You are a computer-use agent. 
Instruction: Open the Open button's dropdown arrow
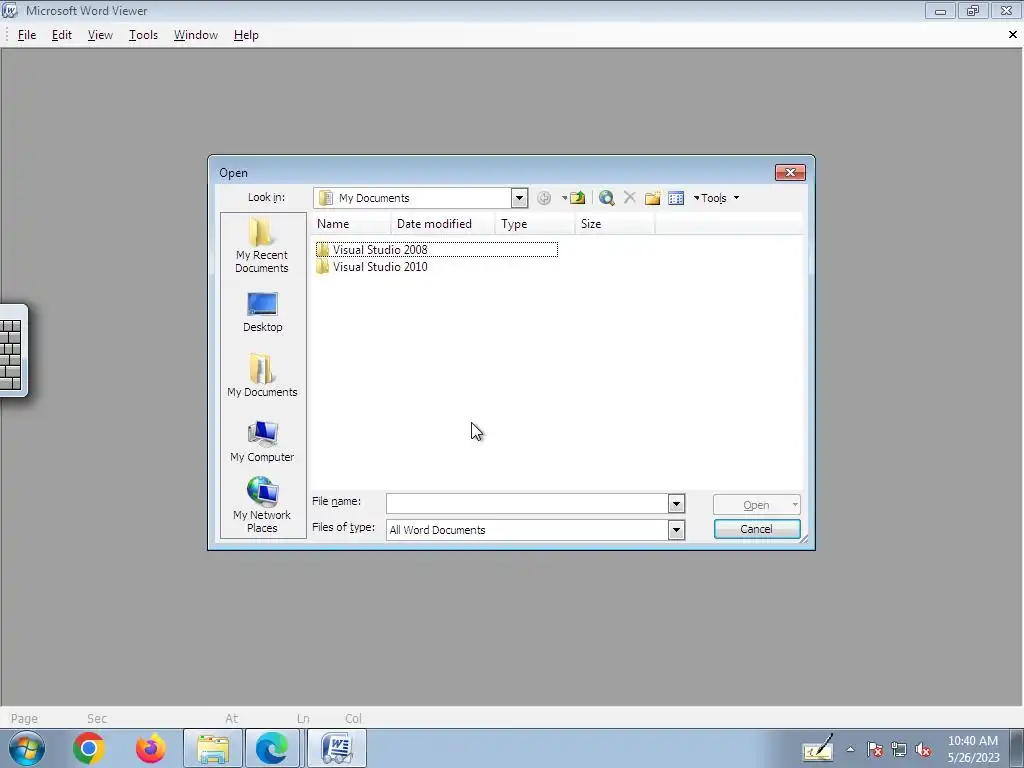pyautogui.click(x=795, y=504)
